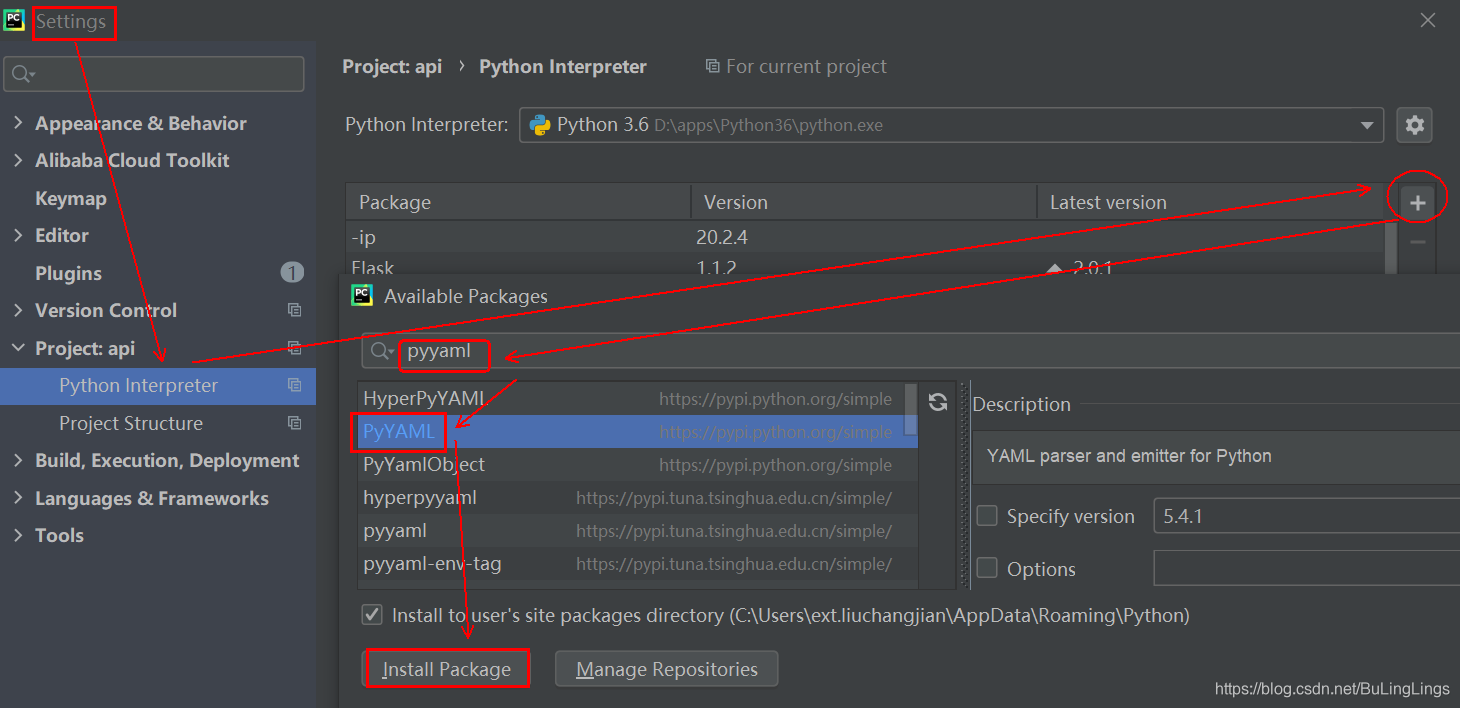Toggle Install to user's site packages checkbox
Viewport: 1460px width, 708px height.
(372, 615)
